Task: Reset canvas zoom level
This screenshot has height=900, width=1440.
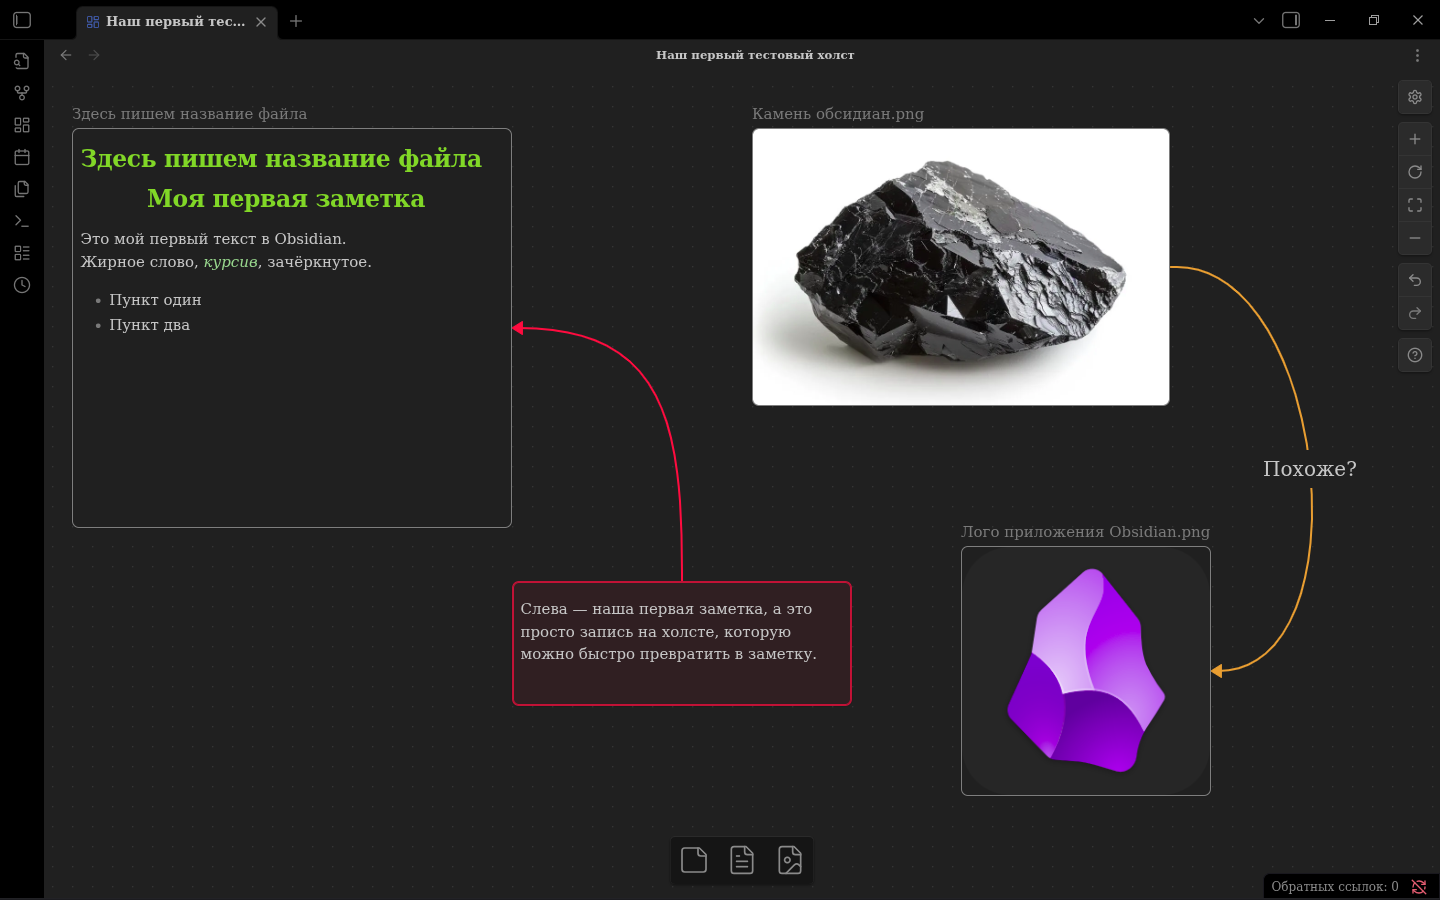Action: coord(1415,172)
